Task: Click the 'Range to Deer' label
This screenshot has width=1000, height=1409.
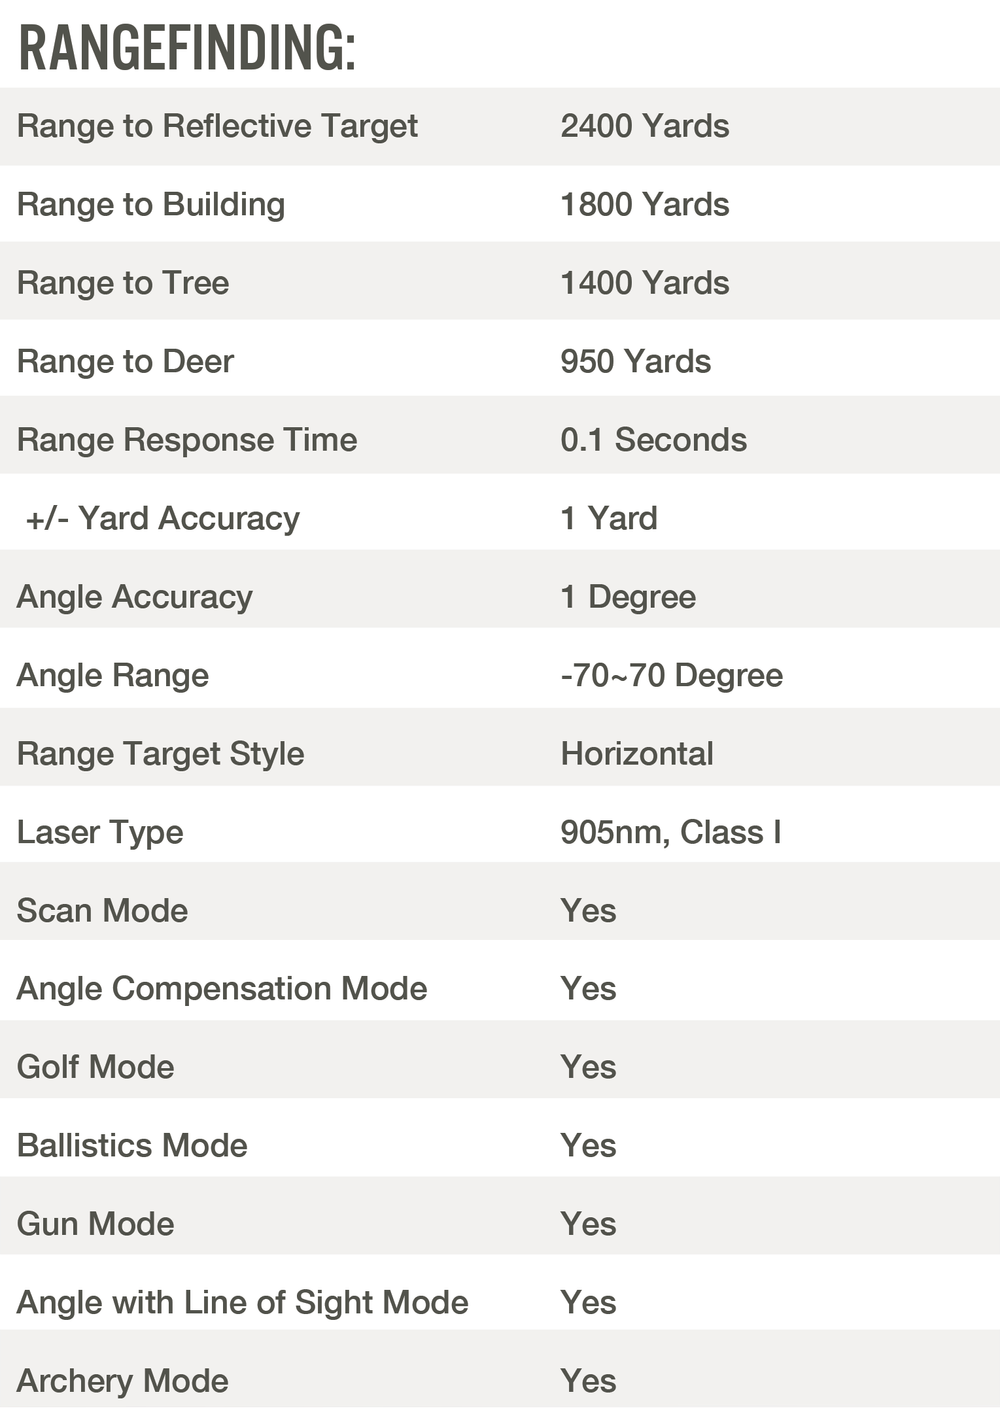Action: point(125,361)
